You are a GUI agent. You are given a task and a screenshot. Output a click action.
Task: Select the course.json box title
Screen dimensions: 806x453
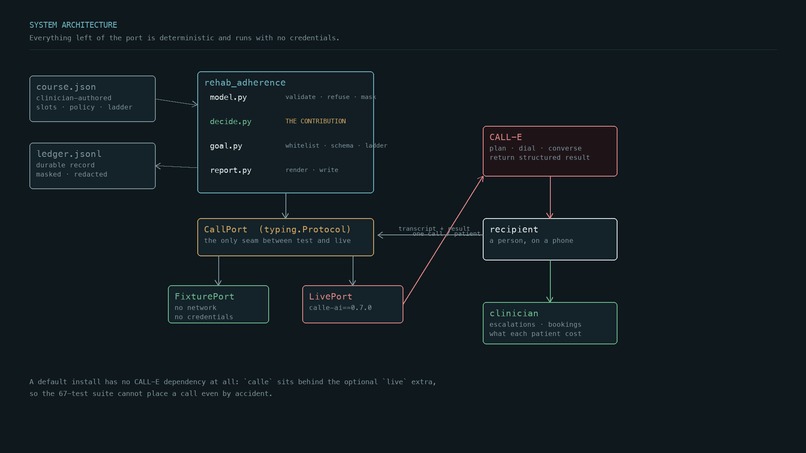(66, 87)
